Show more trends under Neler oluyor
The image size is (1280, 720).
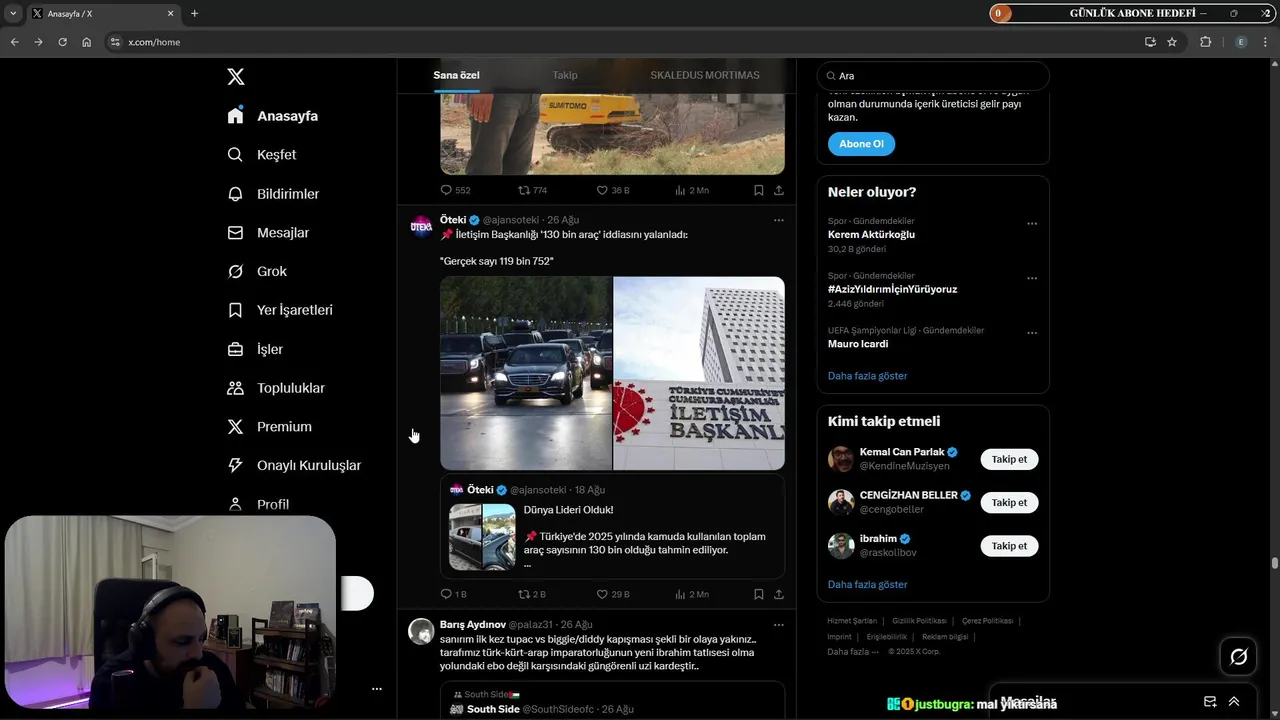coord(867,376)
